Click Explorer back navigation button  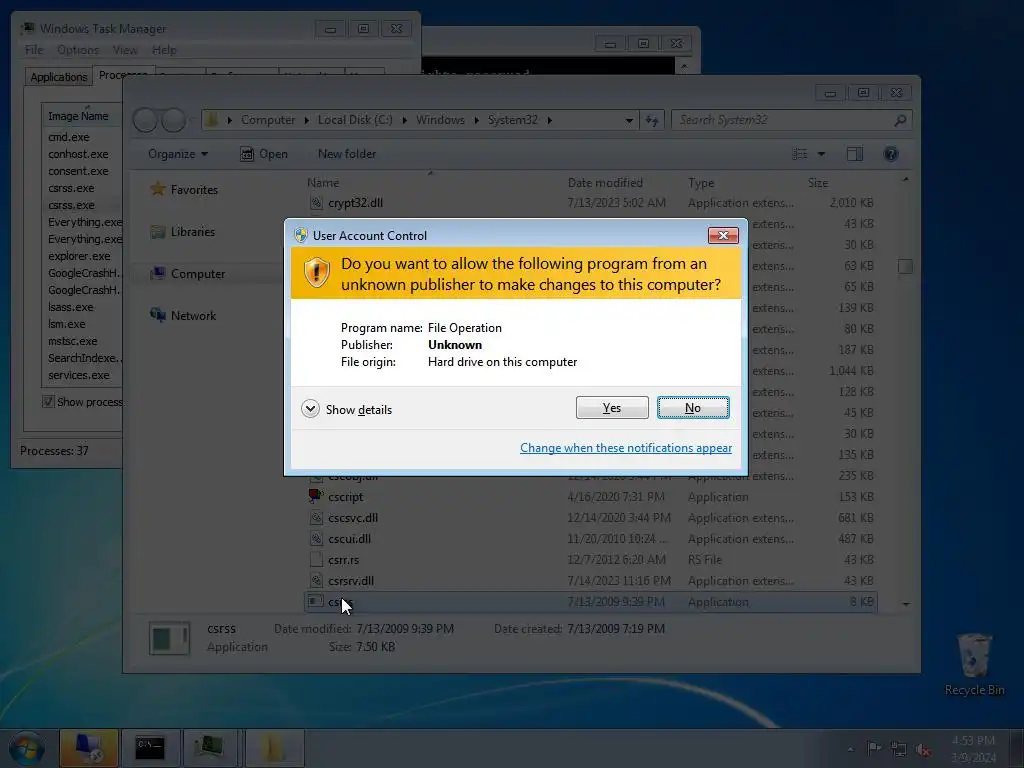[145, 120]
